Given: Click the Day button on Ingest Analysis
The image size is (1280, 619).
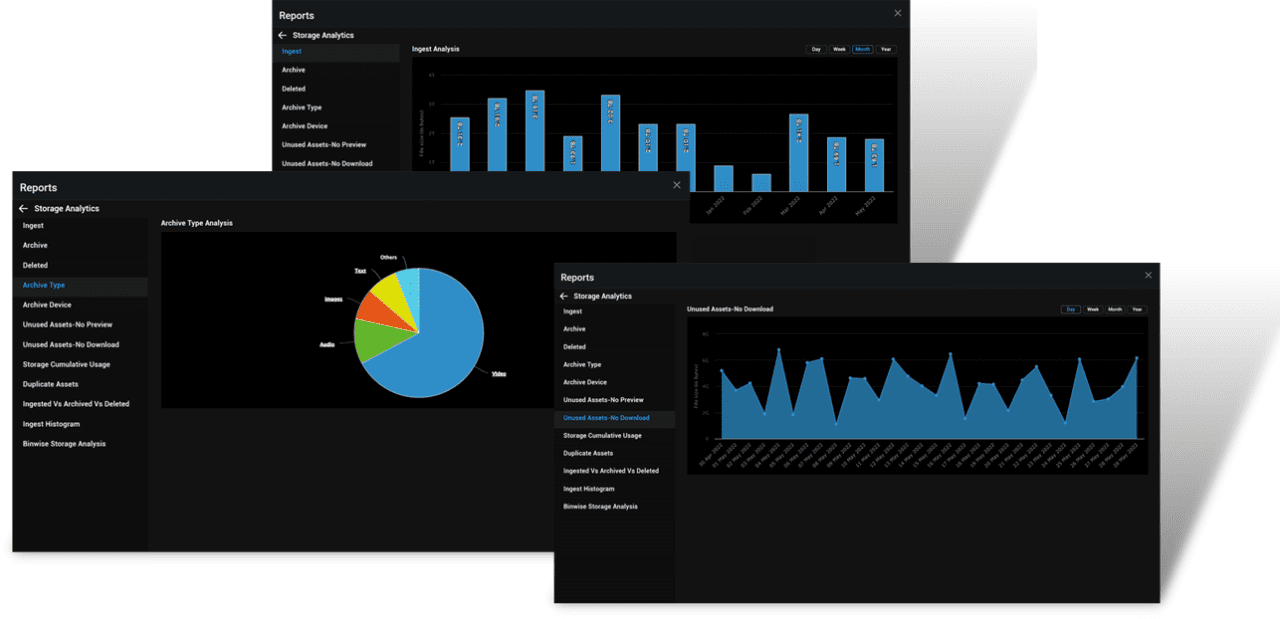Looking at the screenshot, I should coord(815,49).
